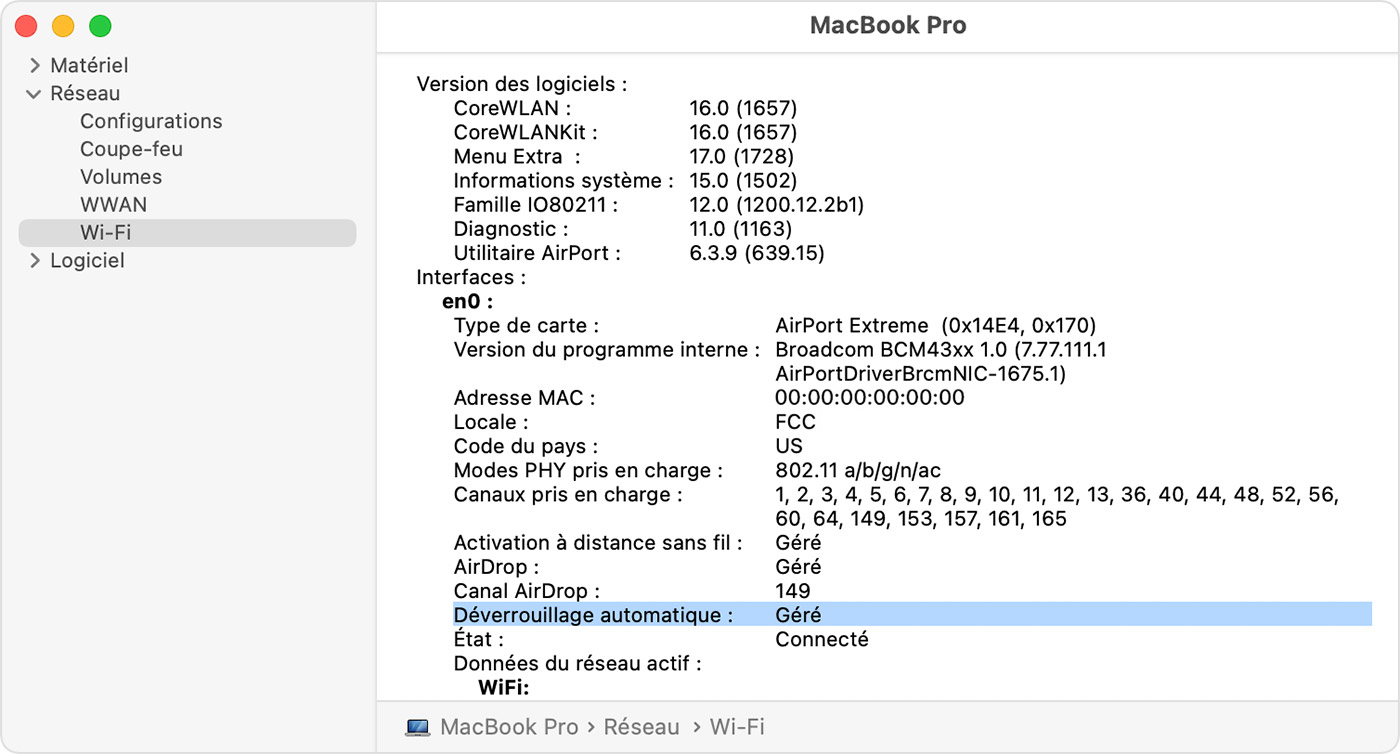Viewport: 1400px width, 754px height.
Task: Collapse the Réseau section chevron
Action: pos(35,94)
